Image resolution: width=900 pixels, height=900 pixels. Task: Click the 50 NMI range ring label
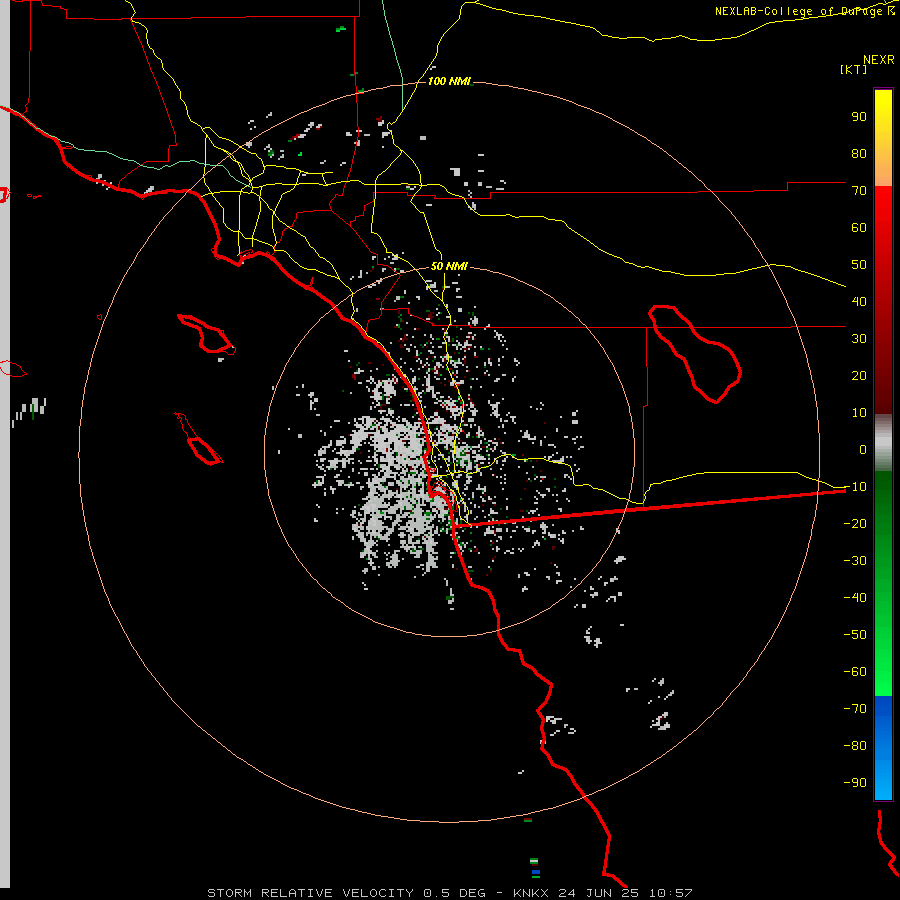click(x=449, y=266)
